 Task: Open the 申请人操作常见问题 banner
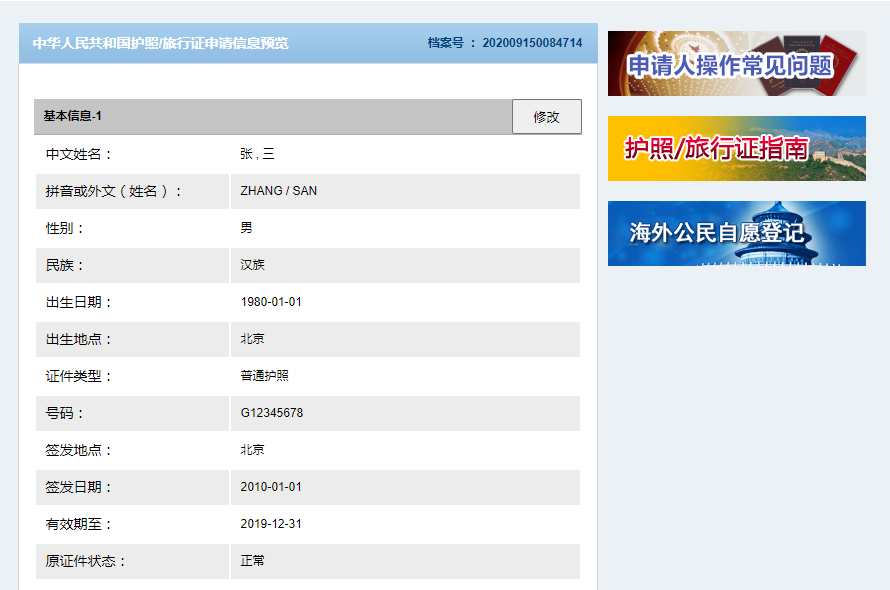(737, 64)
